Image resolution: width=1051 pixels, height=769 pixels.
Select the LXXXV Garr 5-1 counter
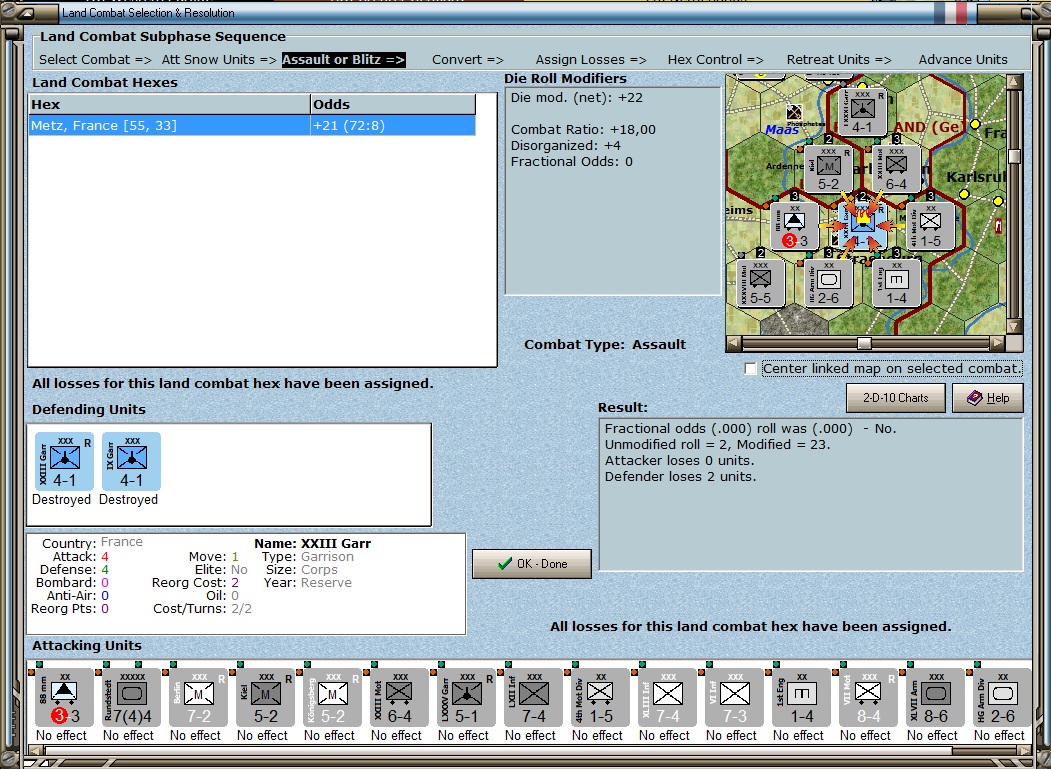467,697
